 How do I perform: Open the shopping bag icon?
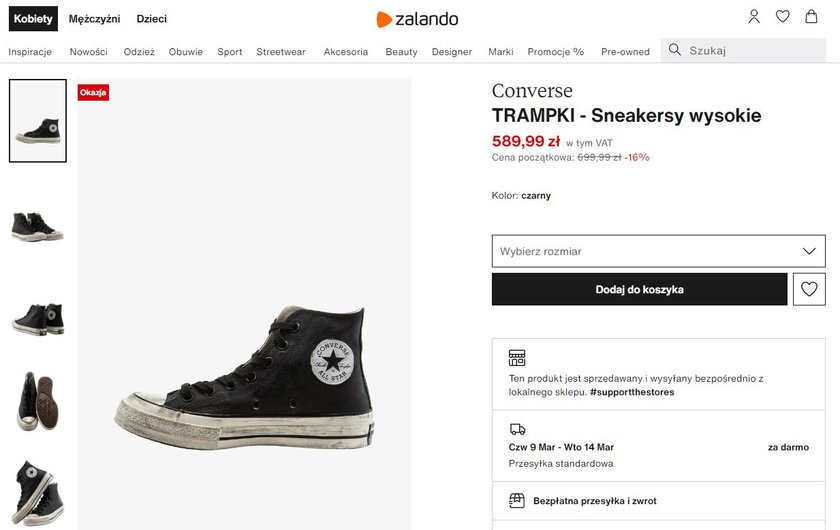point(812,17)
